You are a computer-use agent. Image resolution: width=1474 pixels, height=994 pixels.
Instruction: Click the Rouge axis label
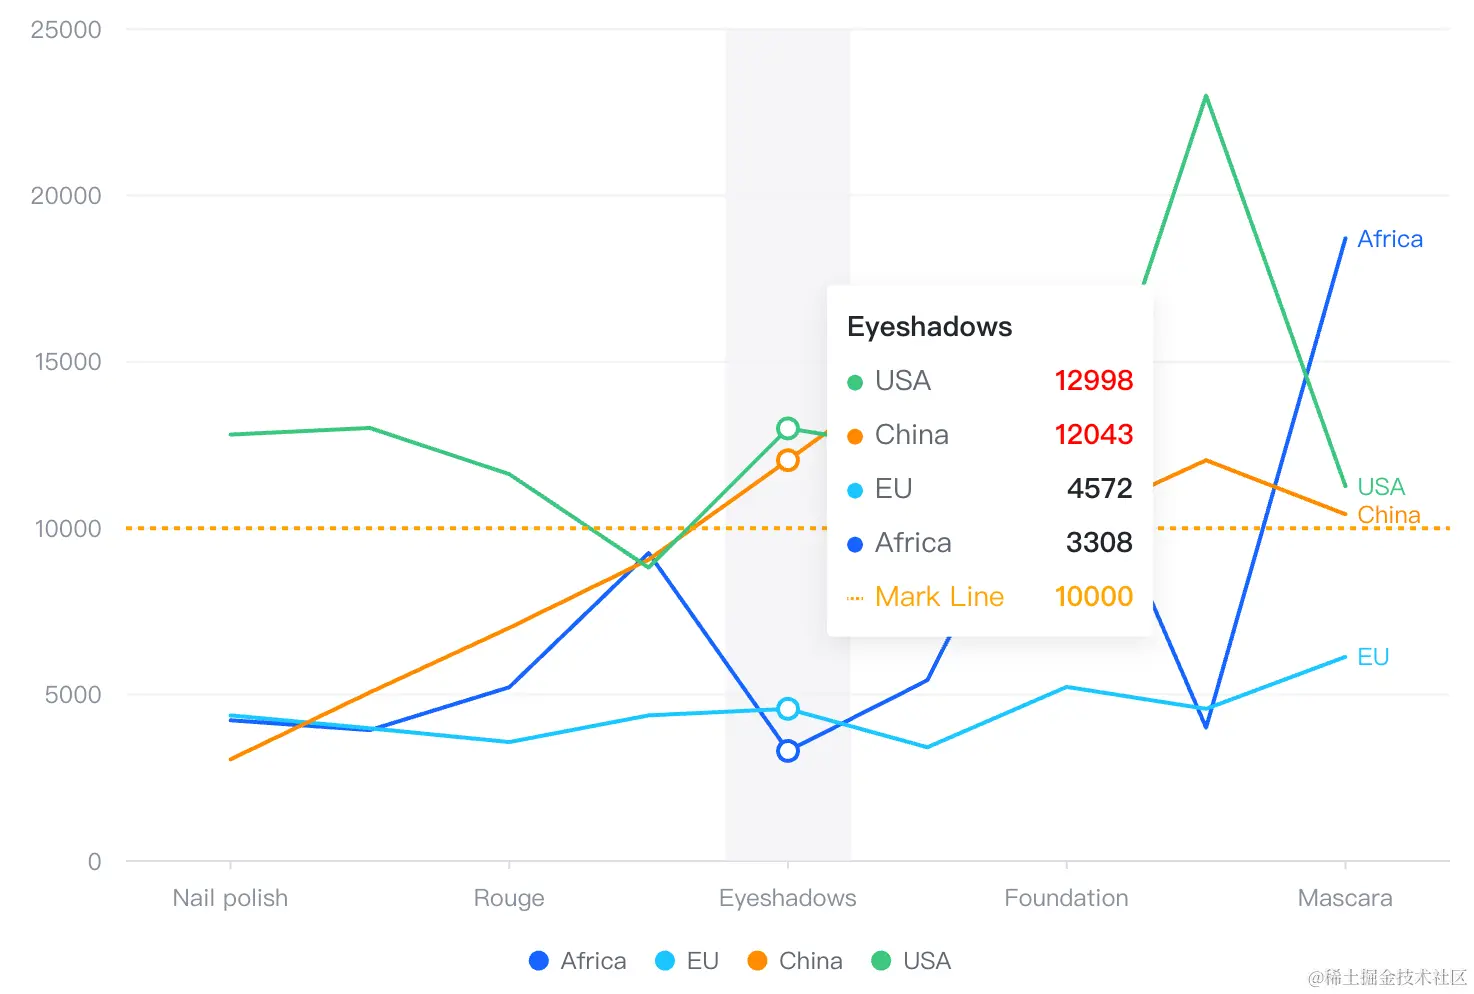pyautogui.click(x=509, y=898)
